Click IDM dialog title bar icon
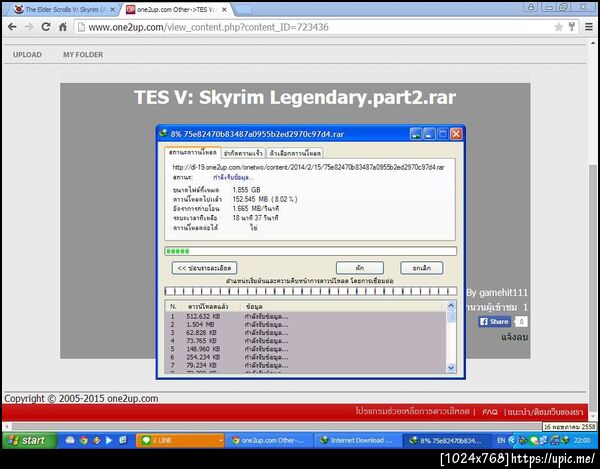Screen dimensions: 600x469 pos(163,134)
